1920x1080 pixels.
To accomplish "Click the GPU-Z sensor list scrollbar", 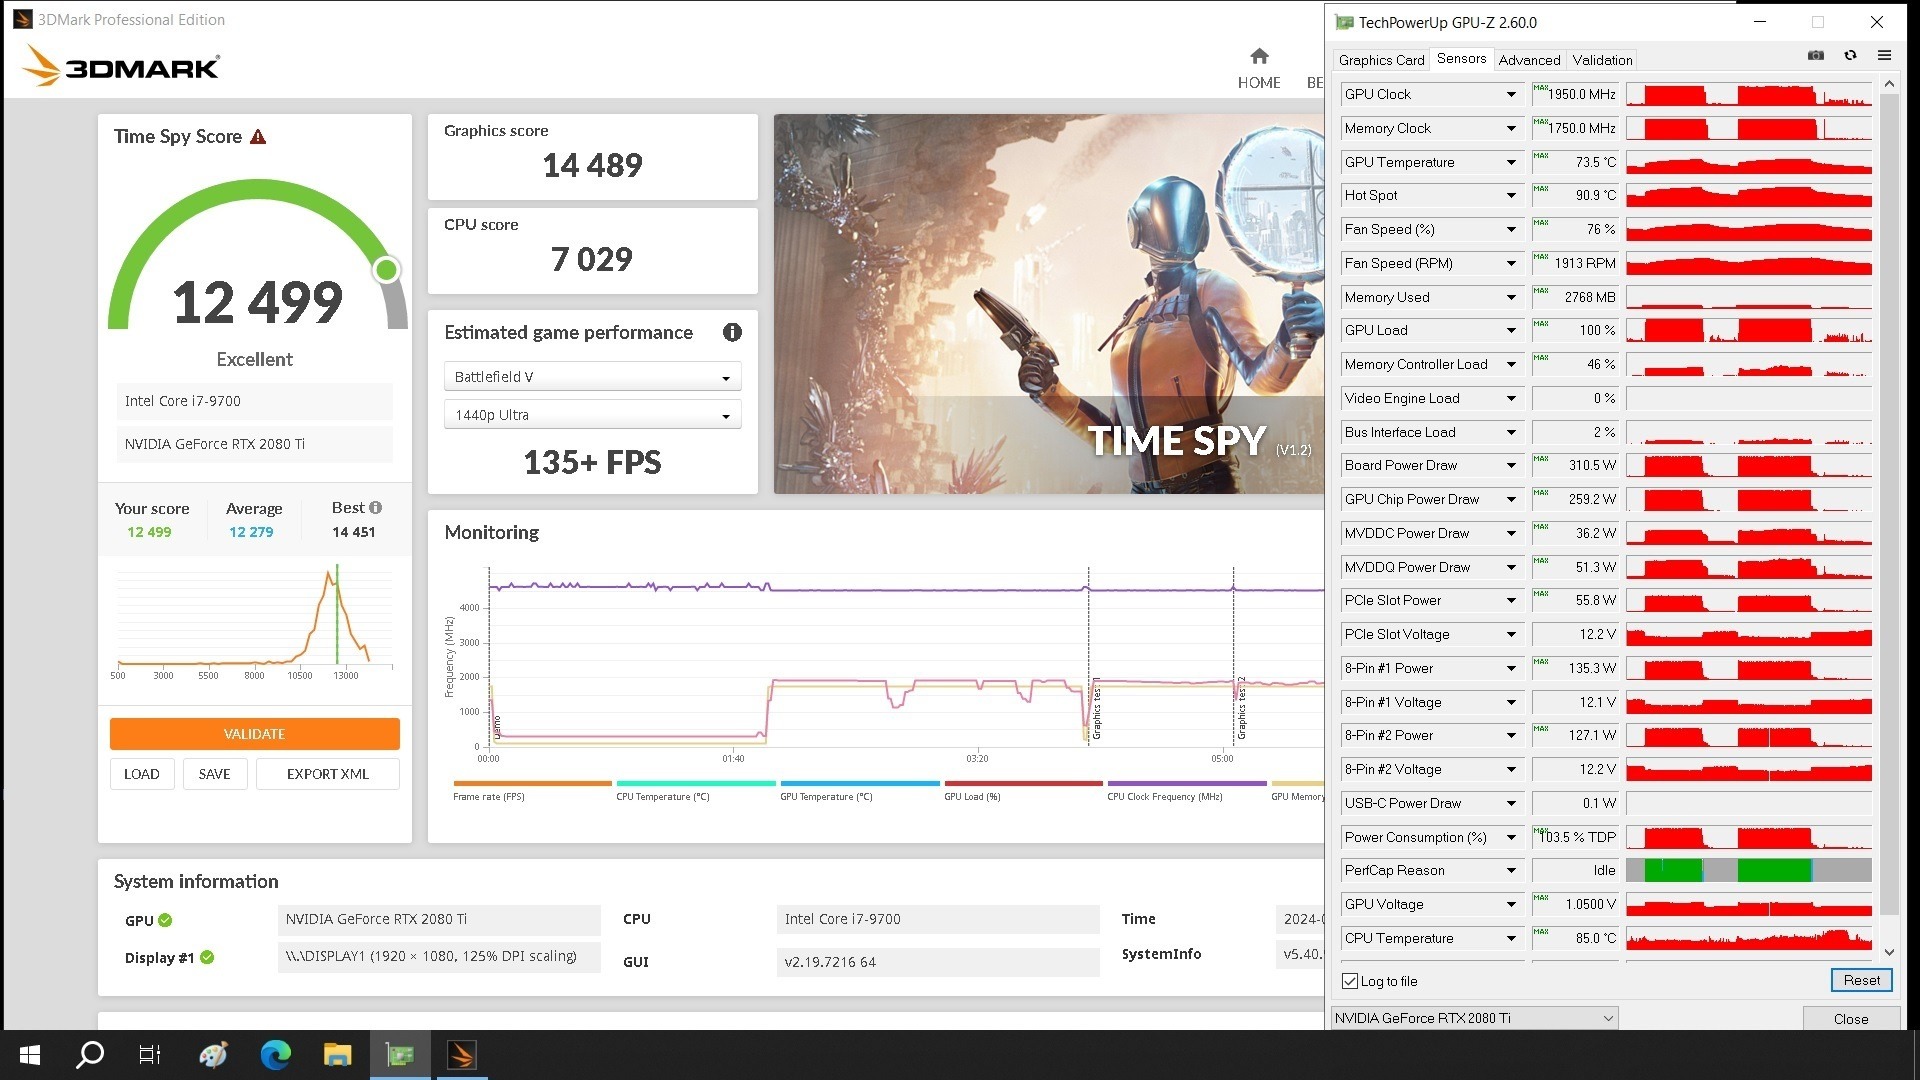I will pyautogui.click(x=1888, y=500).
